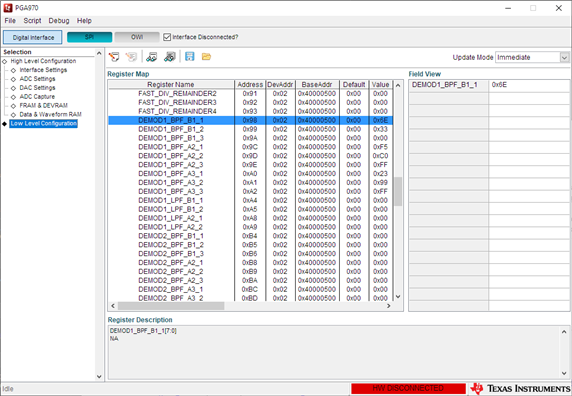572x396 pixels.
Task: Click the Register Name column header
Action: tap(171, 85)
